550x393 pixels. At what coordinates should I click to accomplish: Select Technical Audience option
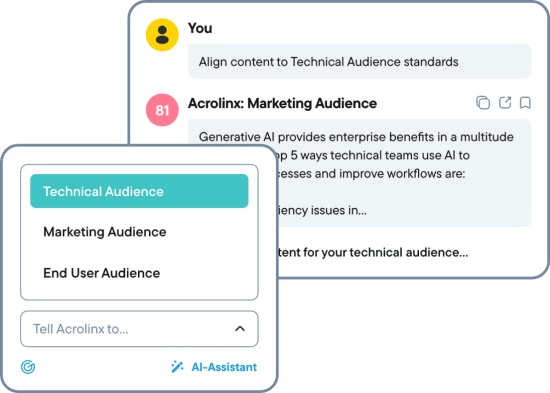[x=139, y=191]
